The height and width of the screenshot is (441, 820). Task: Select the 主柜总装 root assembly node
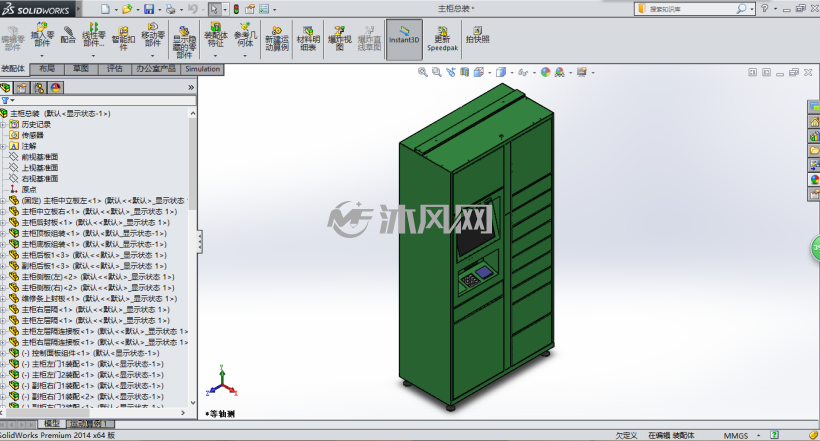pos(60,114)
